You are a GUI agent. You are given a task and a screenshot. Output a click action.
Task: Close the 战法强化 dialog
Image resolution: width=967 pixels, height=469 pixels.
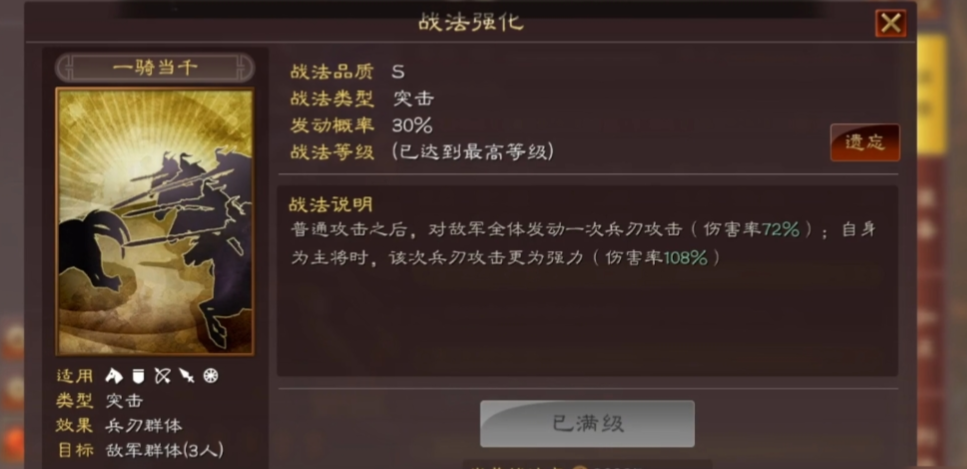click(891, 23)
